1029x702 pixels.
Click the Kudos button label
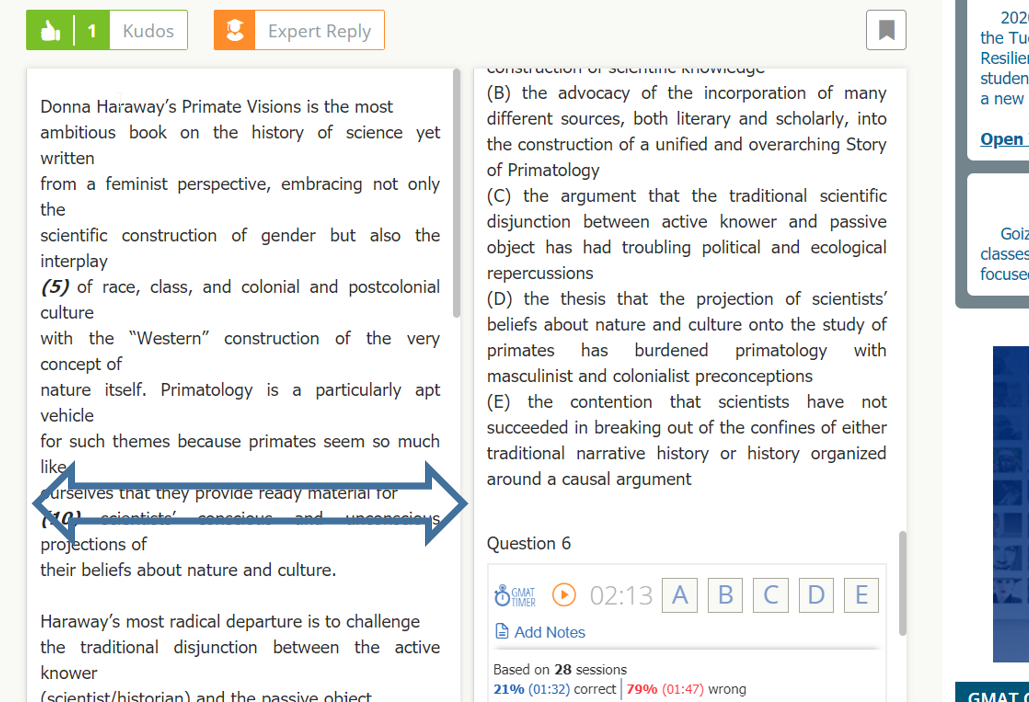coord(148,31)
